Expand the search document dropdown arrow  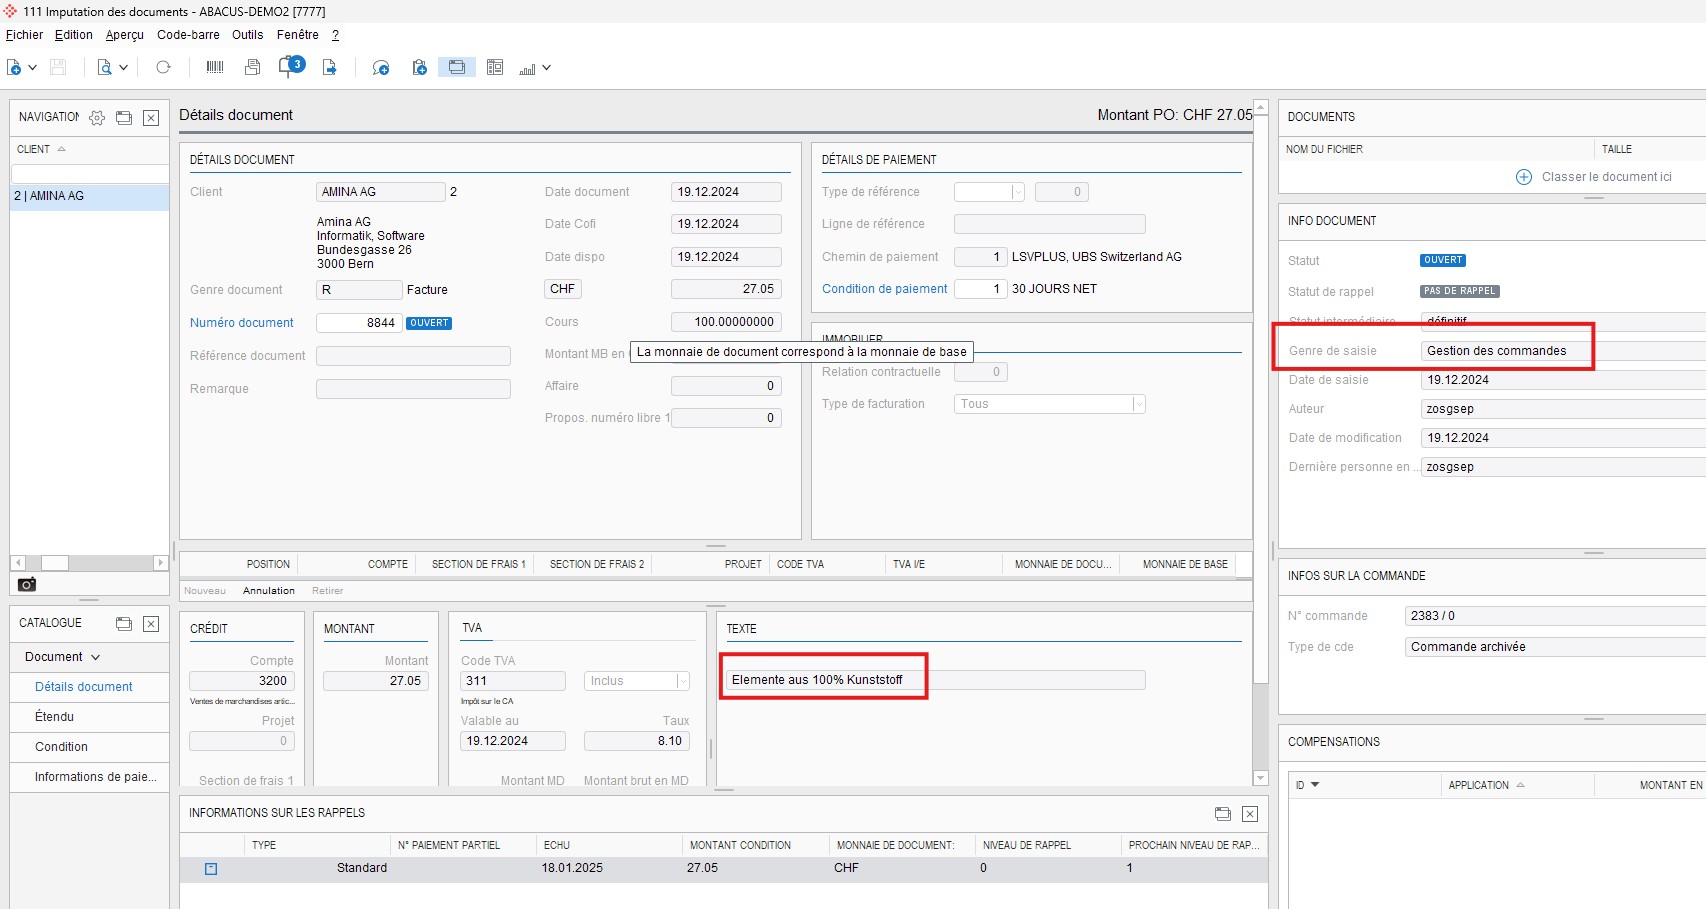123,68
